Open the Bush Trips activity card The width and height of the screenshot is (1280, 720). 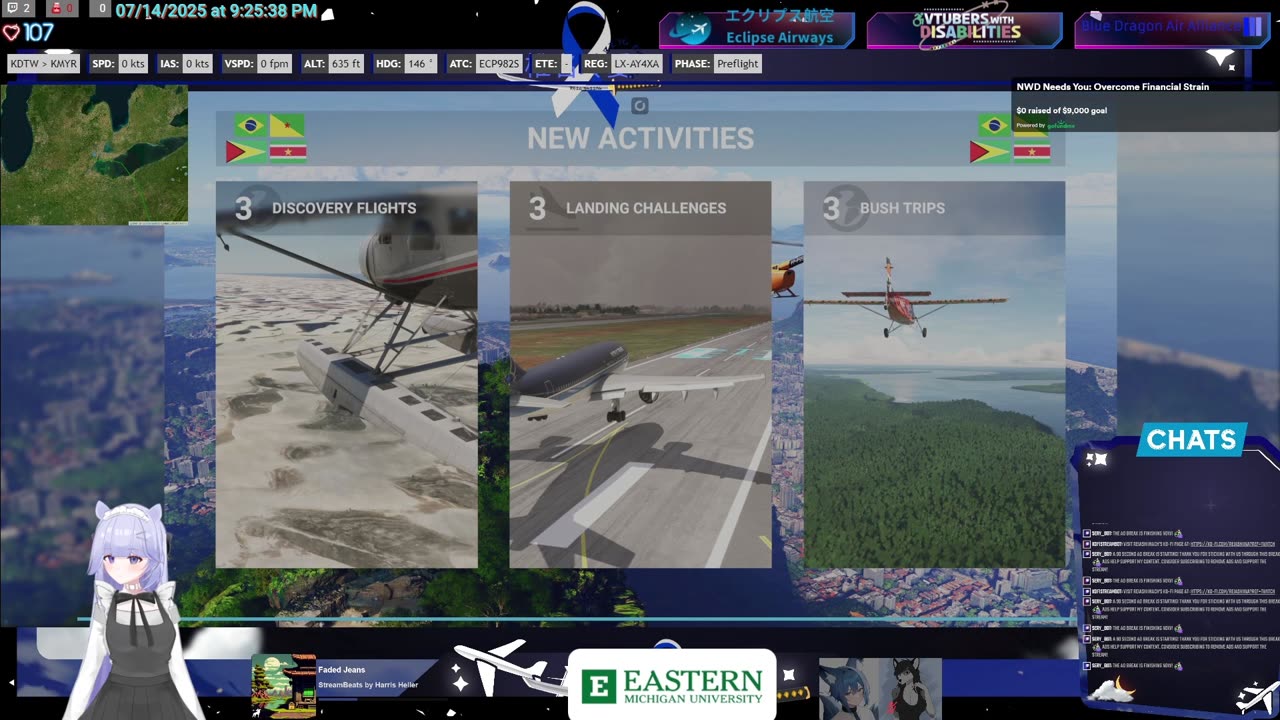tap(934, 374)
